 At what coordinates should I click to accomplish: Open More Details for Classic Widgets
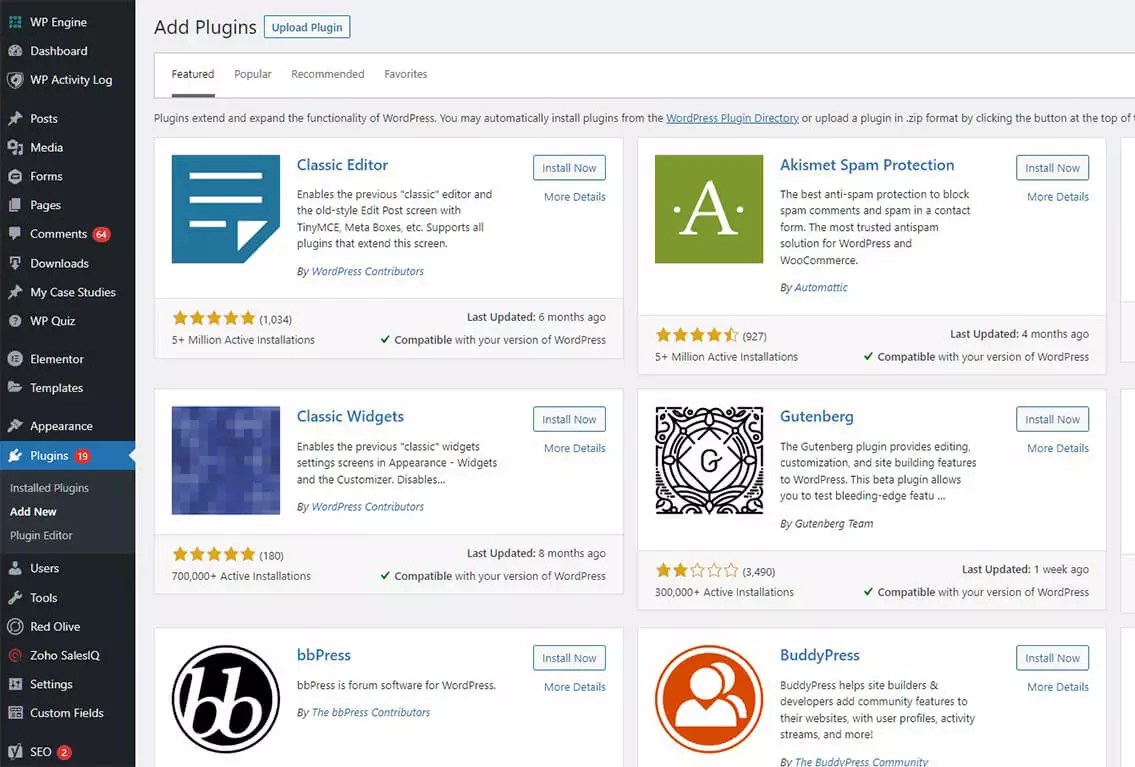(575, 449)
